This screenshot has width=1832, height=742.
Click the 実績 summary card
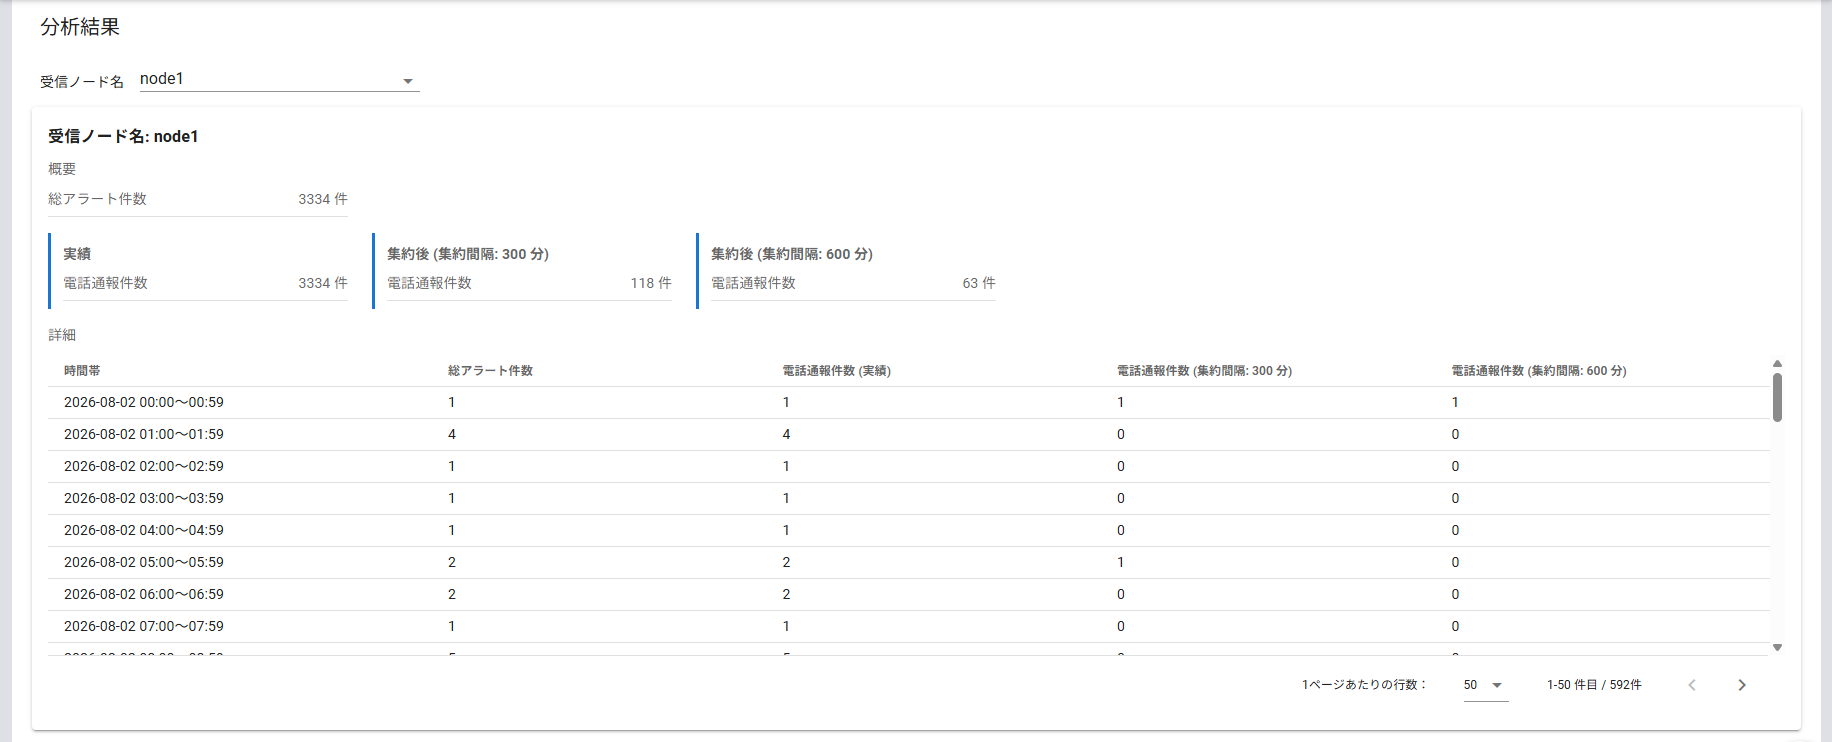199,271
